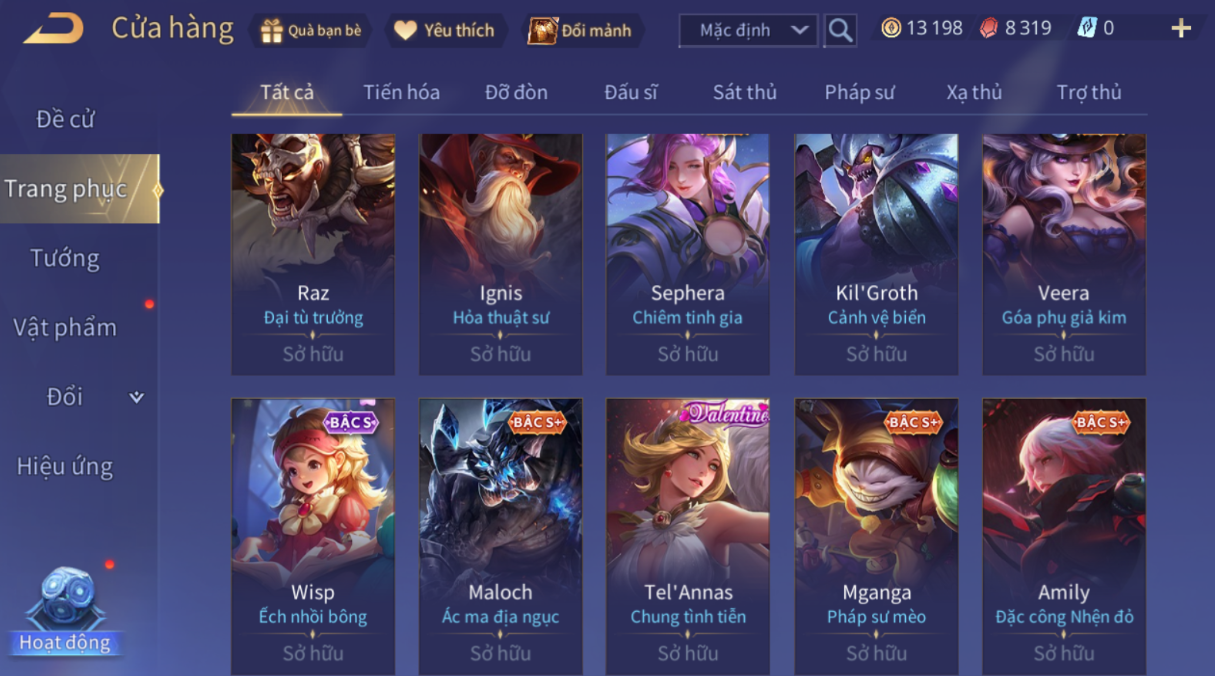The width and height of the screenshot is (1215, 676).
Task: Tap the blue voucher ticket icon
Action: click(1086, 28)
